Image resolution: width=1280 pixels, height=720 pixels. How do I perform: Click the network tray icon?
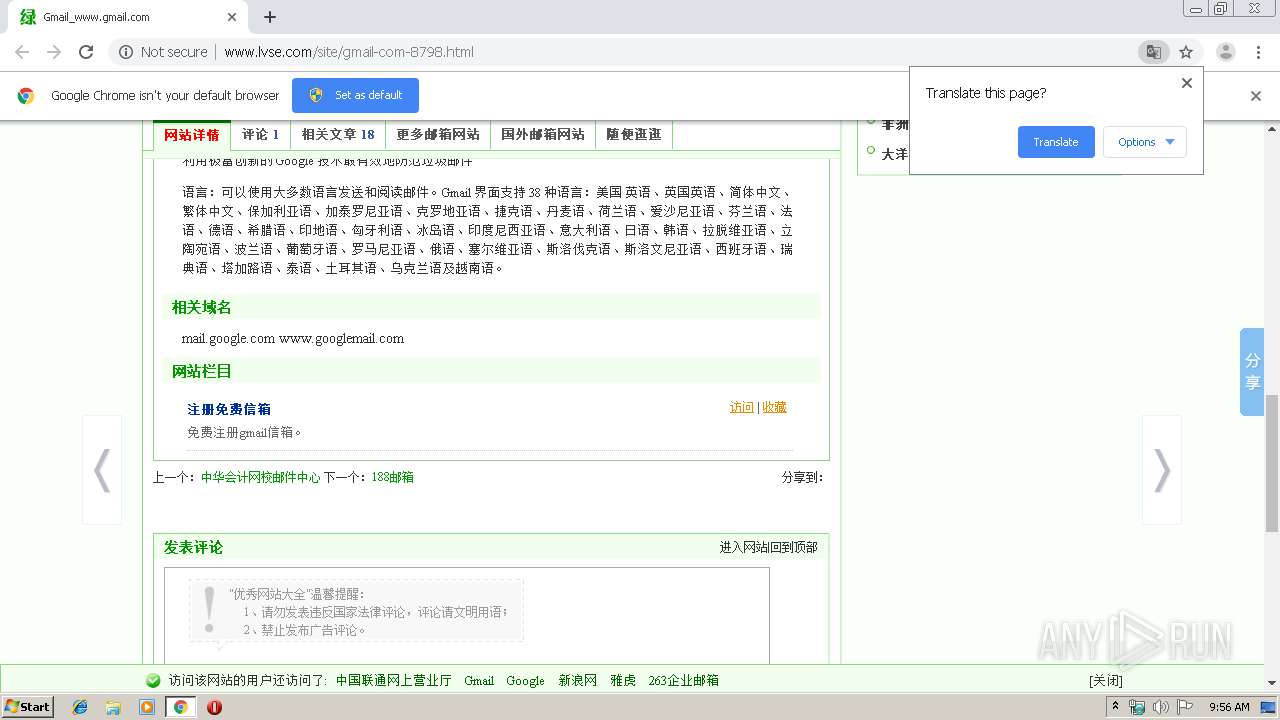pos(1137,707)
